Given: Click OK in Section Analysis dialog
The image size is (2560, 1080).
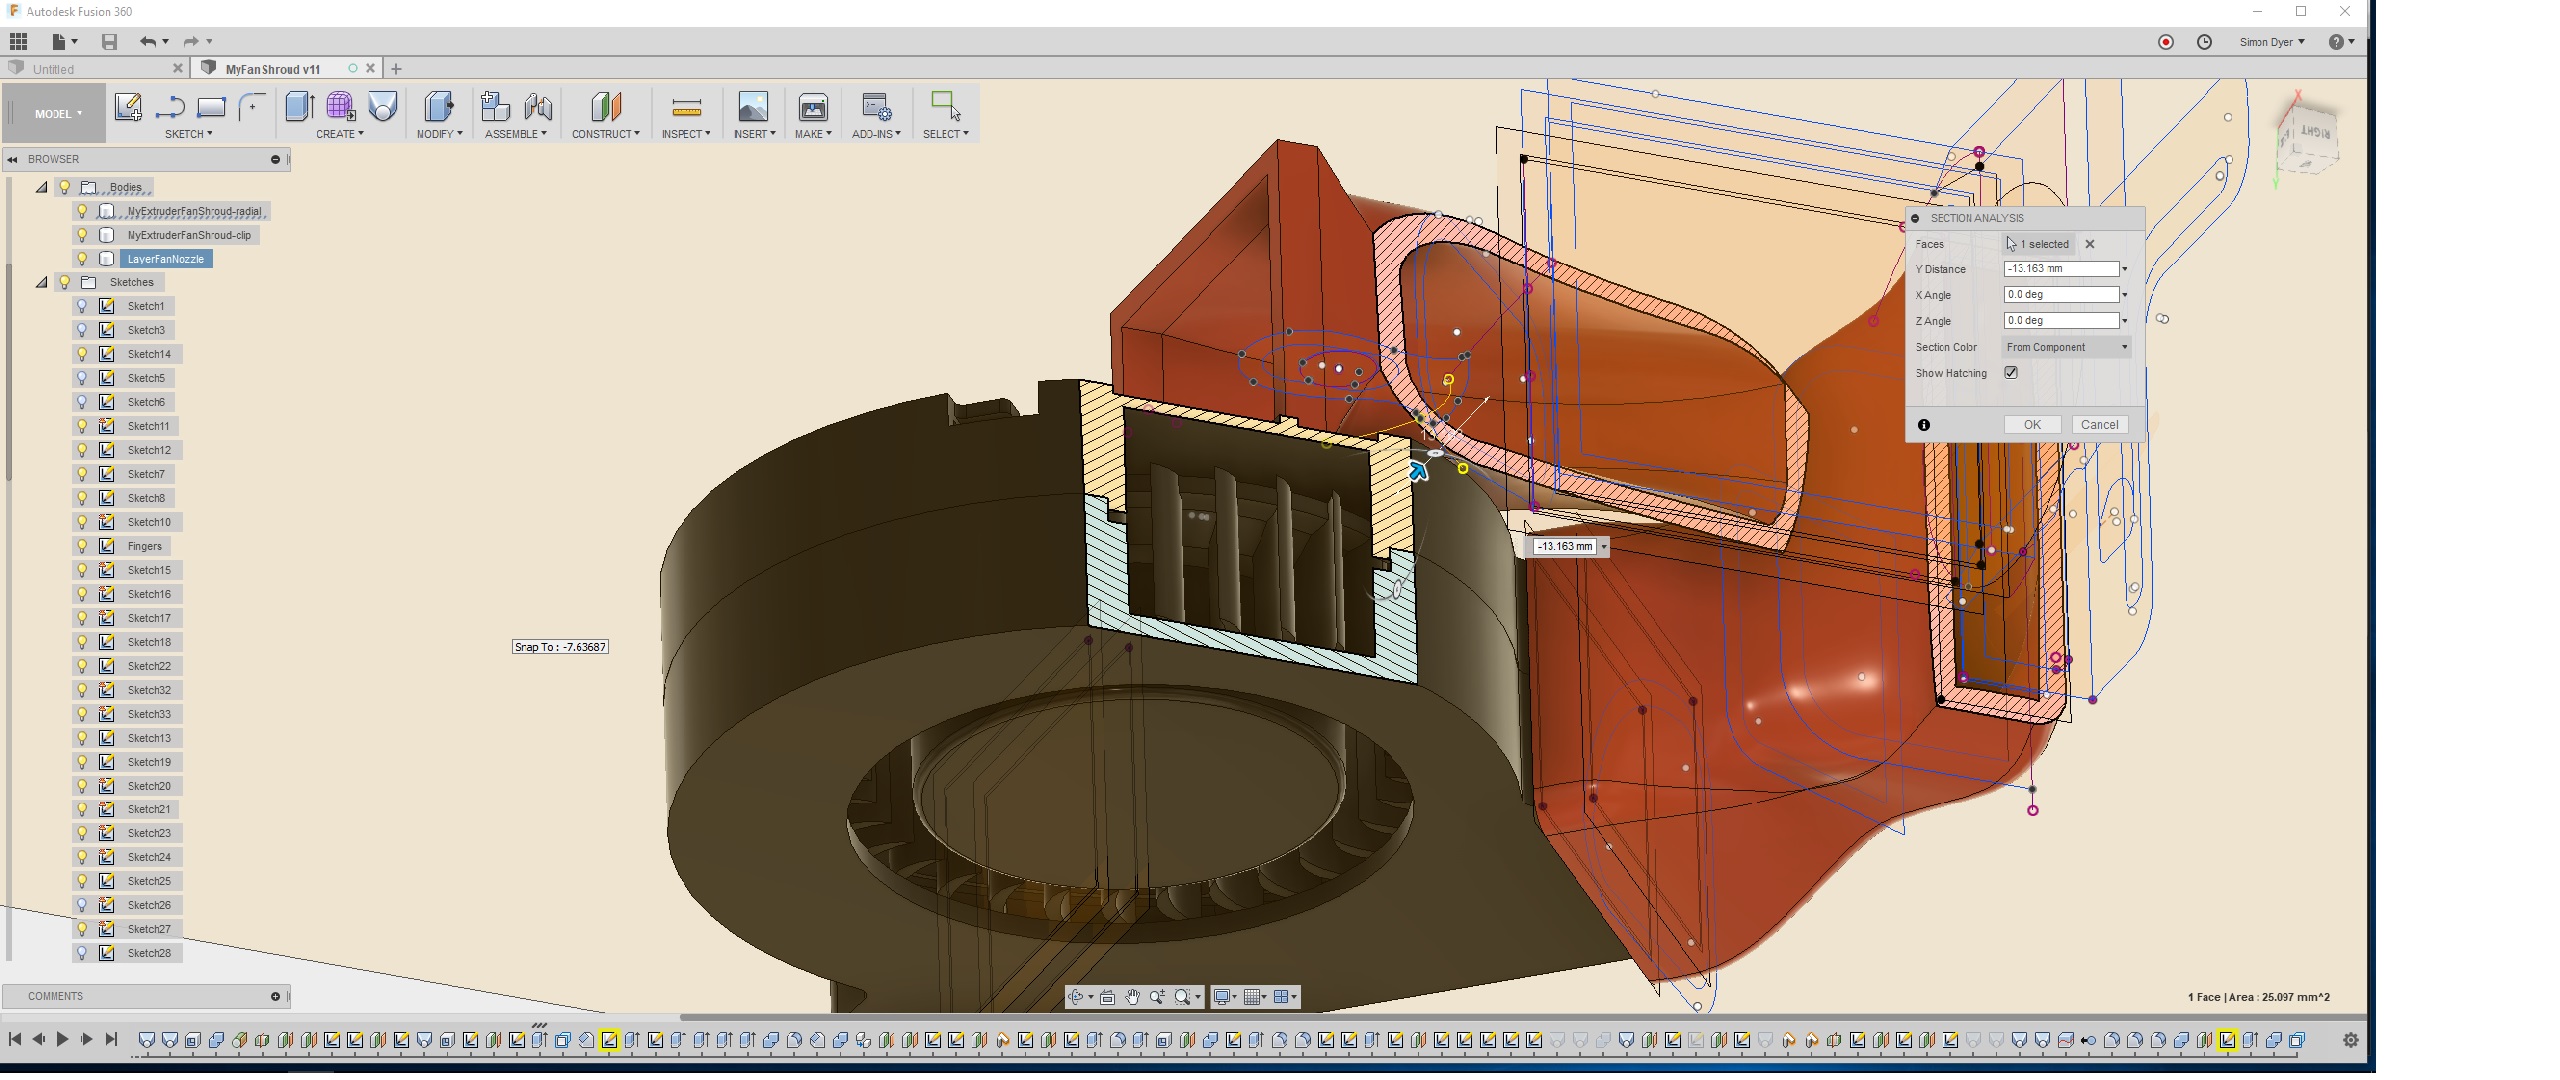Looking at the screenshot, I should [2031, 424].
